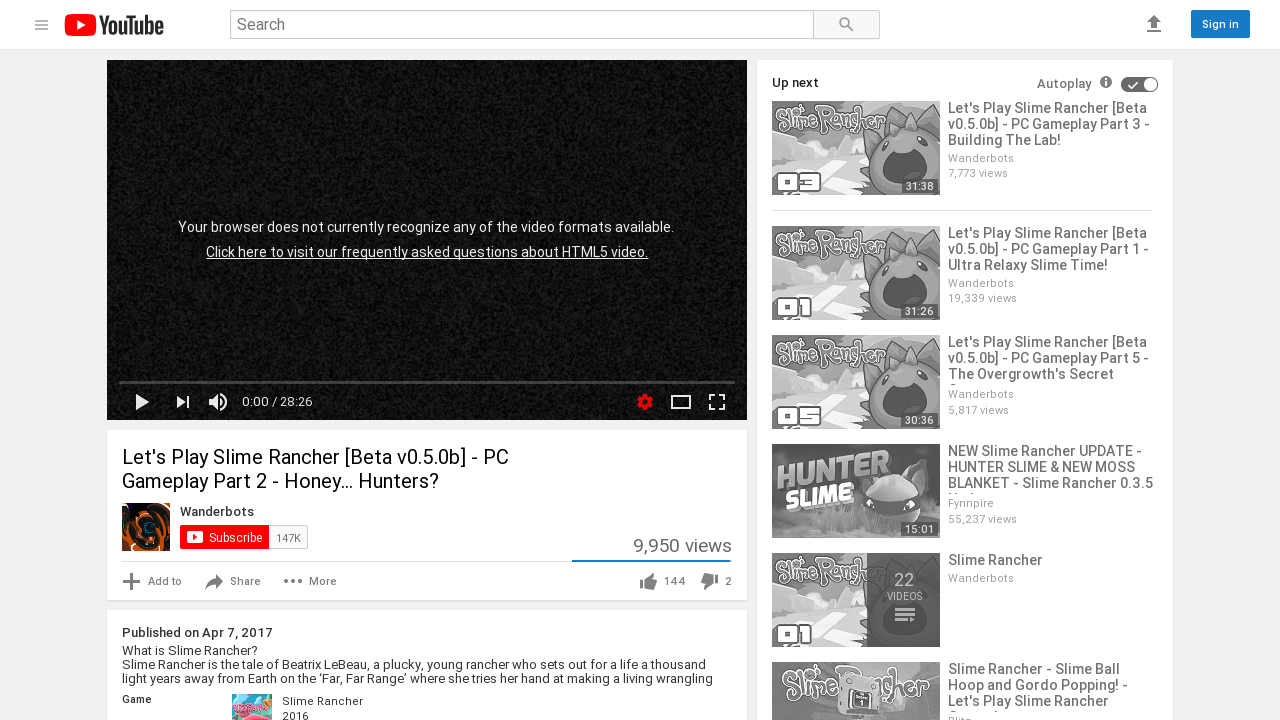This screenshot has width=1280, height=720.
Task: Click Sign in button
Action: 1220,24
